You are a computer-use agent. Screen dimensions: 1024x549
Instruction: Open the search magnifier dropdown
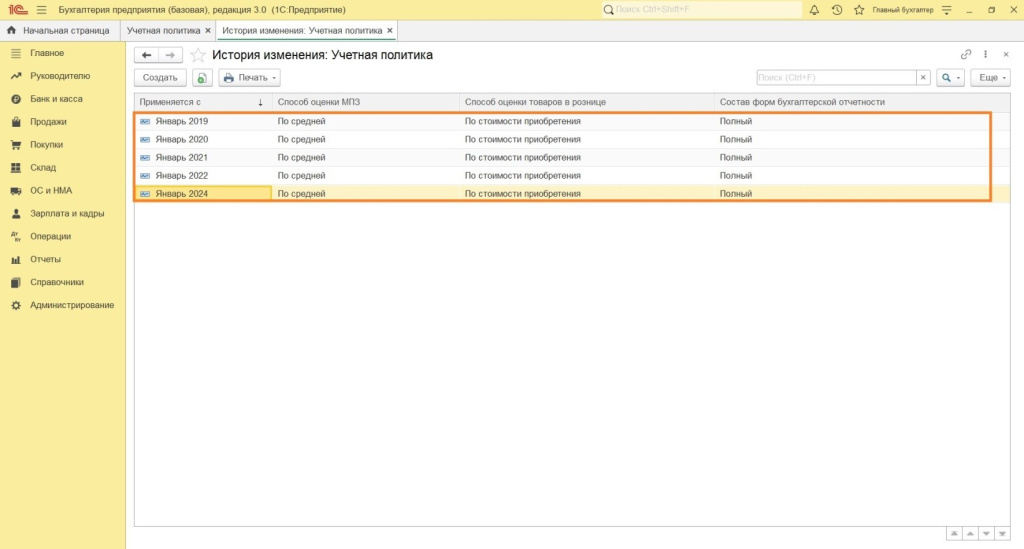950,78
